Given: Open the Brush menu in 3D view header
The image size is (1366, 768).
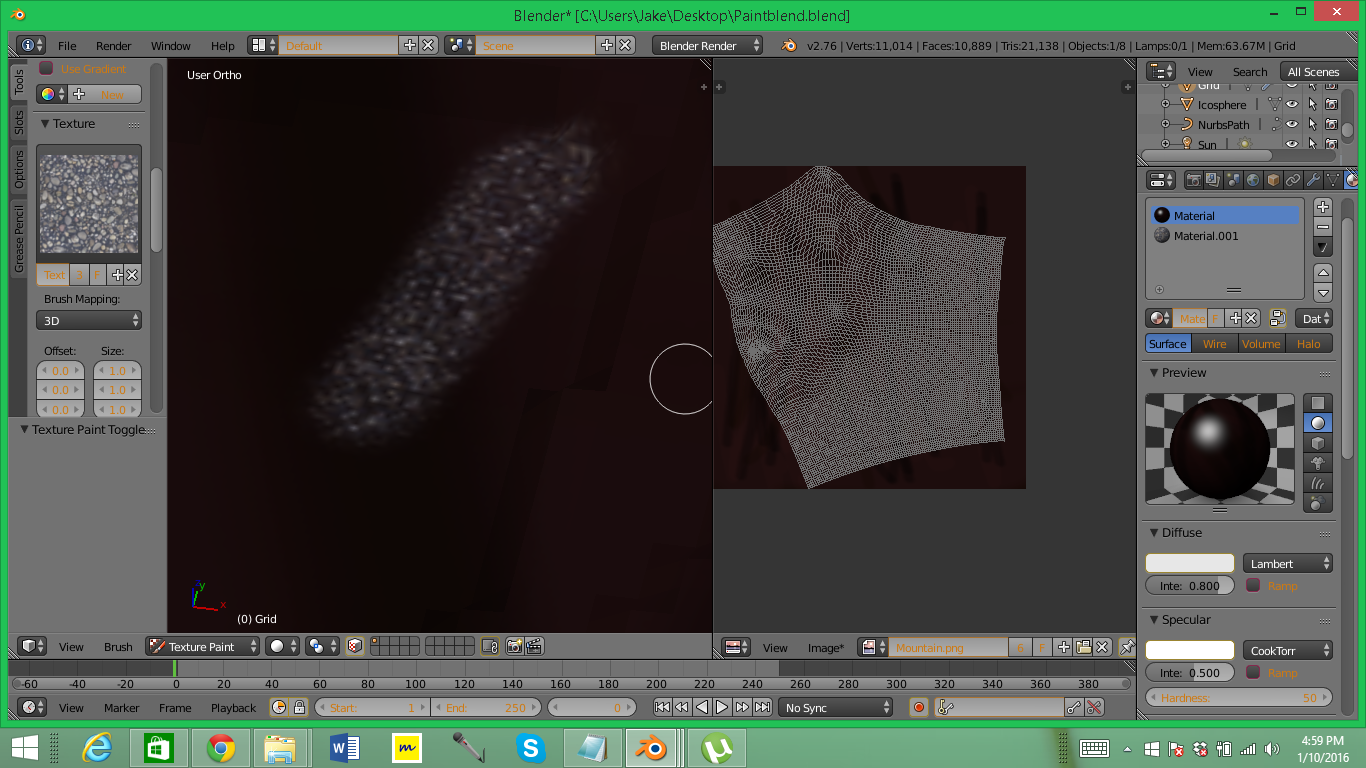Looking at the screenshot, I should [118, 647].
